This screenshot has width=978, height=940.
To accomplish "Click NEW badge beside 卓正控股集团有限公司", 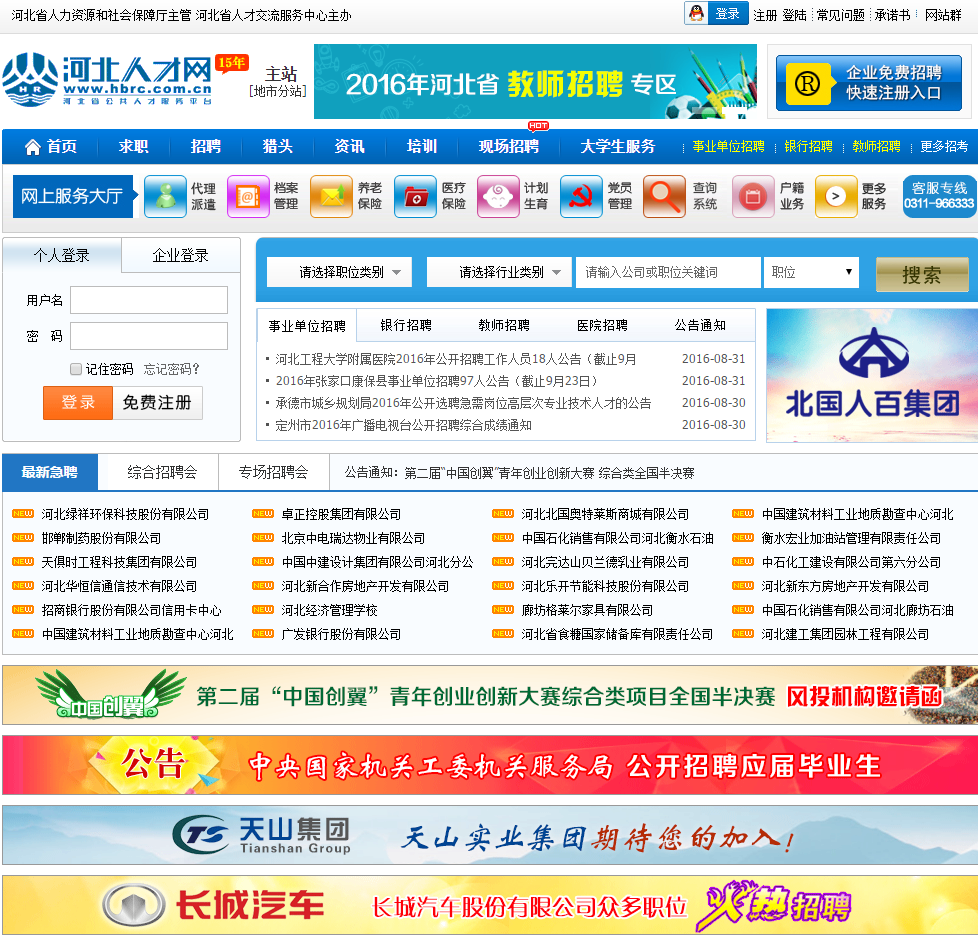I will [x=263, y=513].
